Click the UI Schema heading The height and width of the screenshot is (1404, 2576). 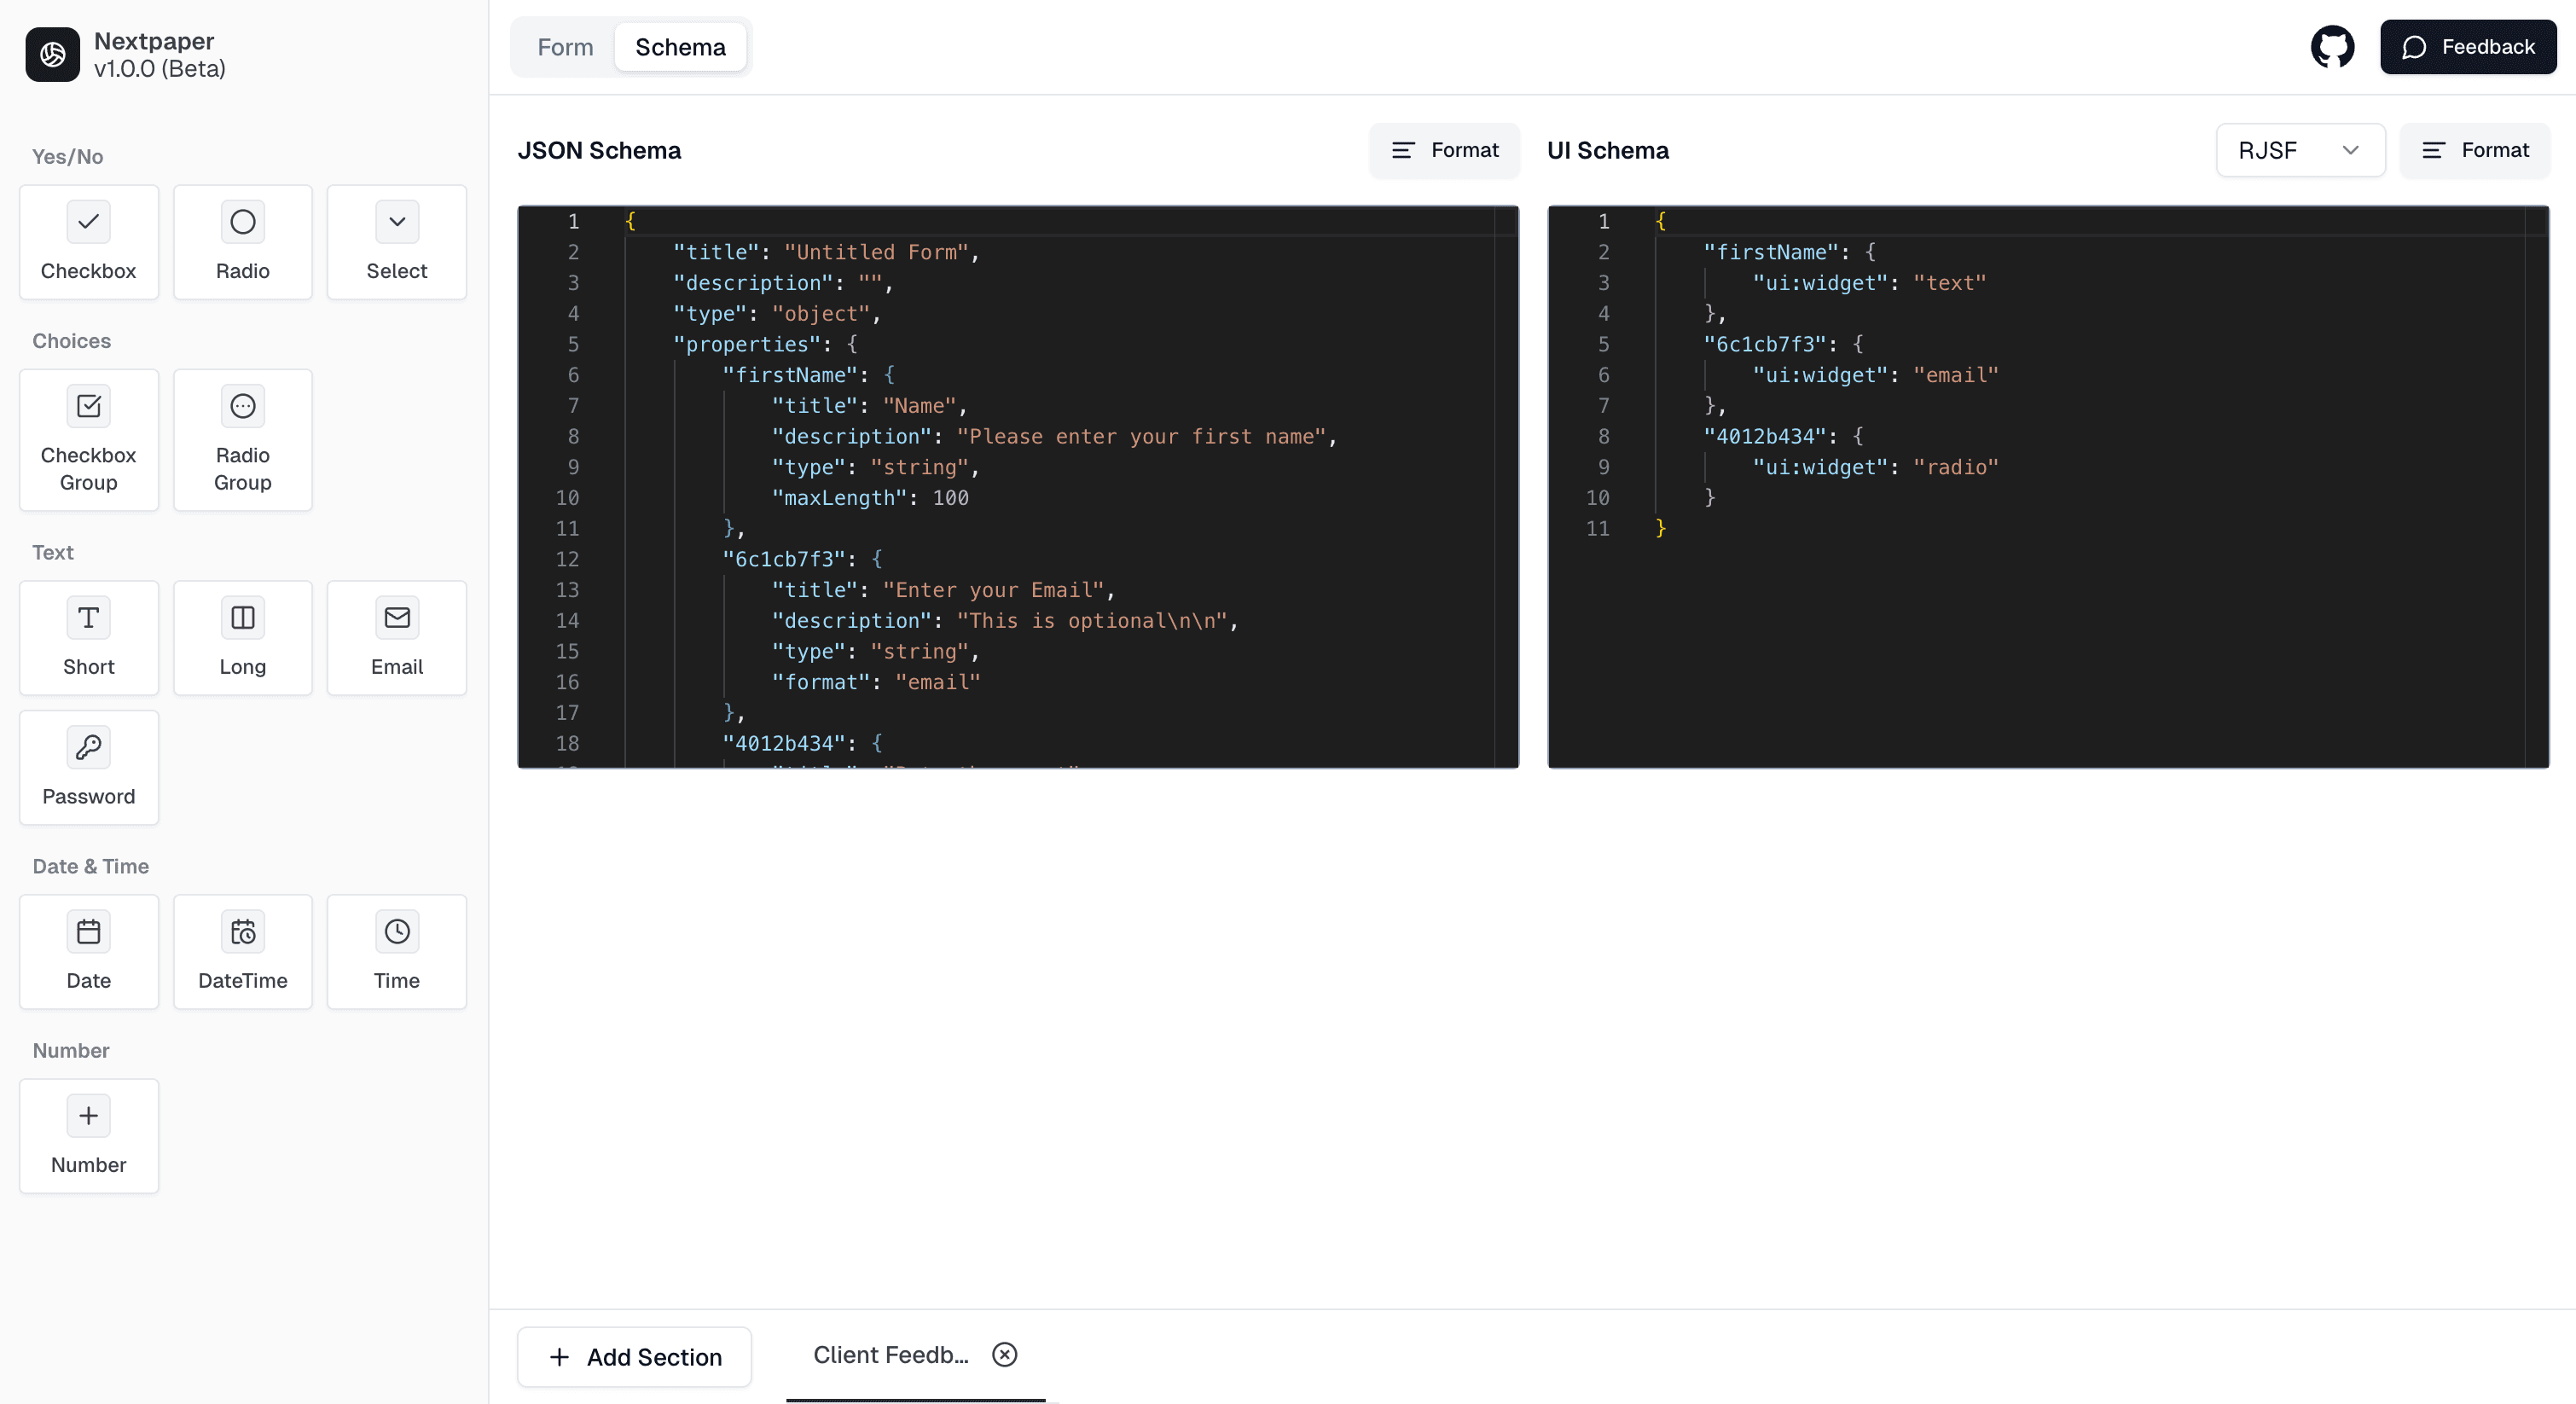(x=1608, y=150)
